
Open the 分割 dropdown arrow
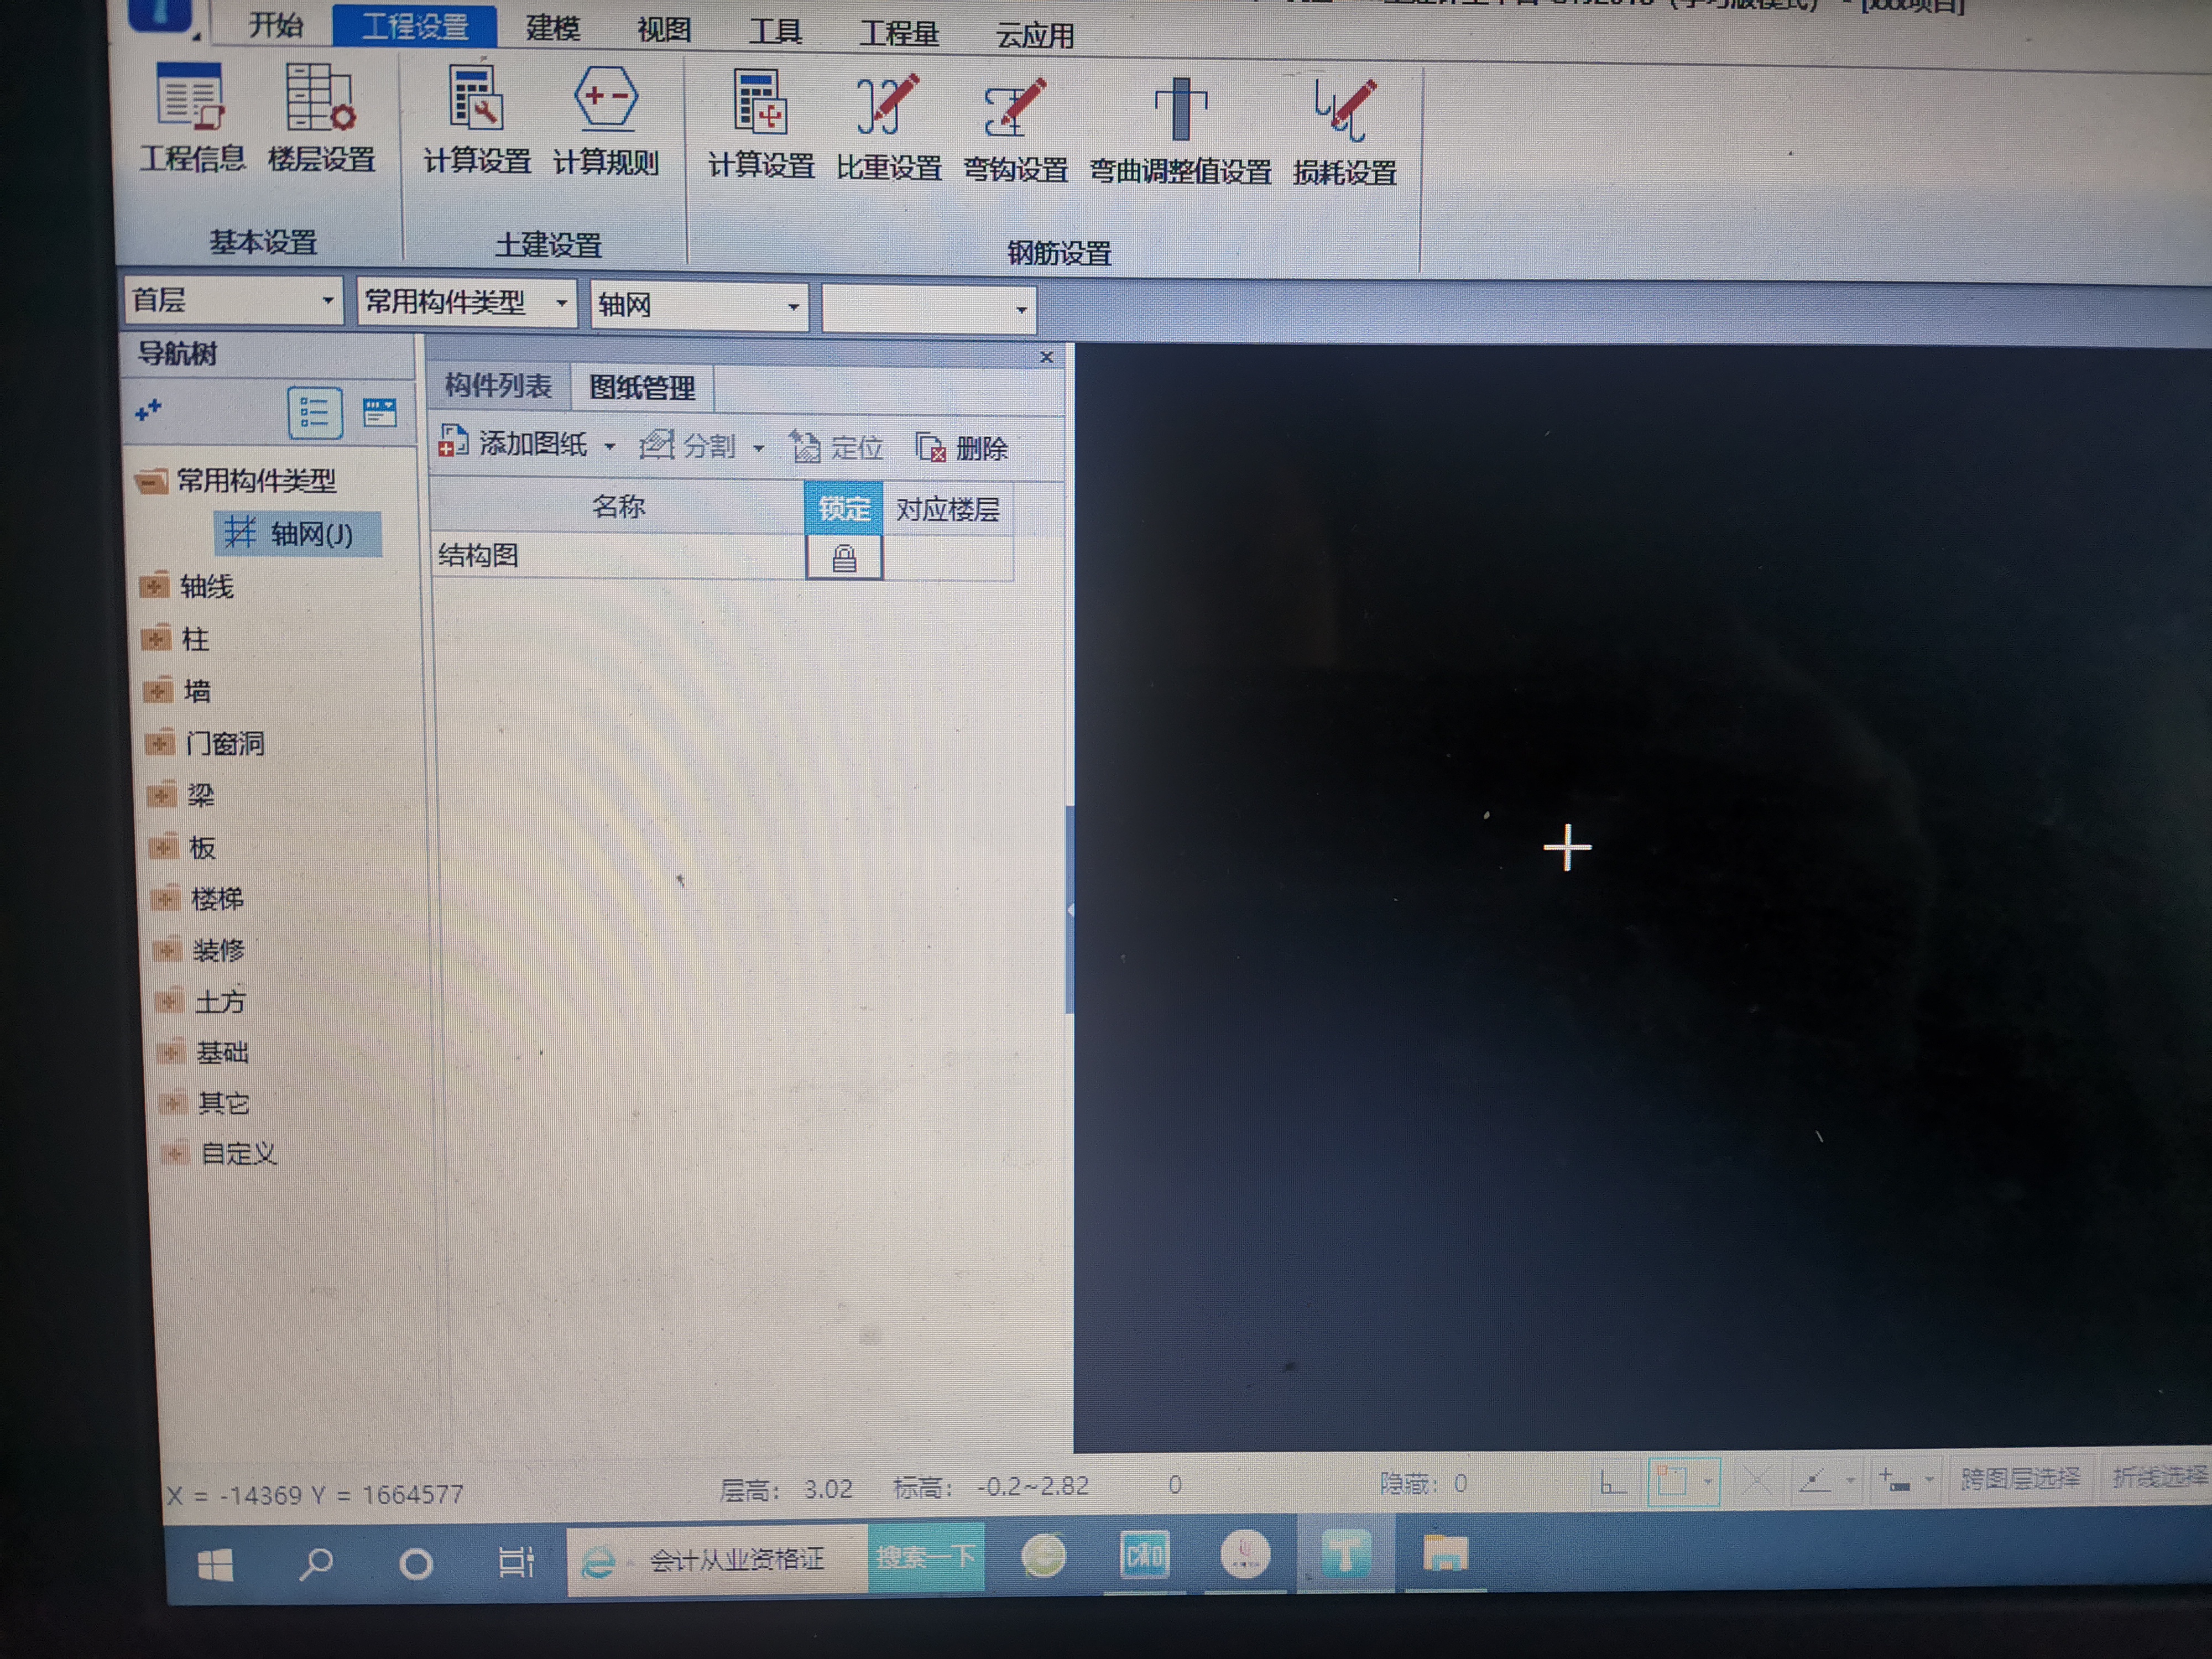(x=758, y=447)
